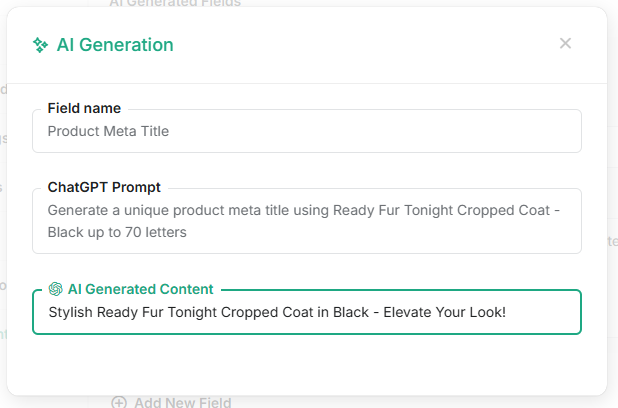
Task: Click the word Stylish in generated content
Action: (x=71, y=312)
